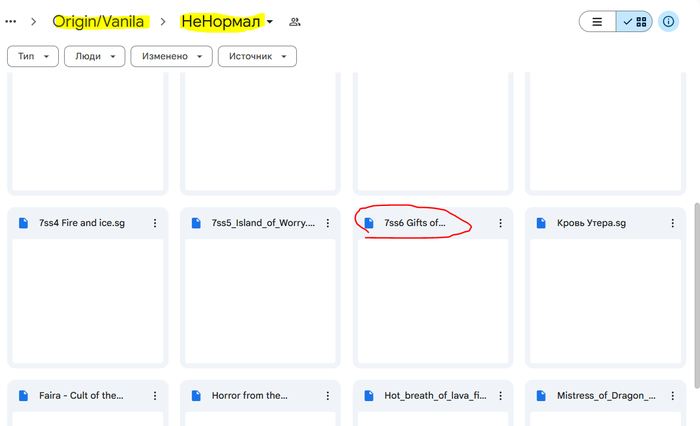This screenshot has width=700, height=426.
Task: Expand the Источник filter dropdown
Action: [x=258, y=57]
